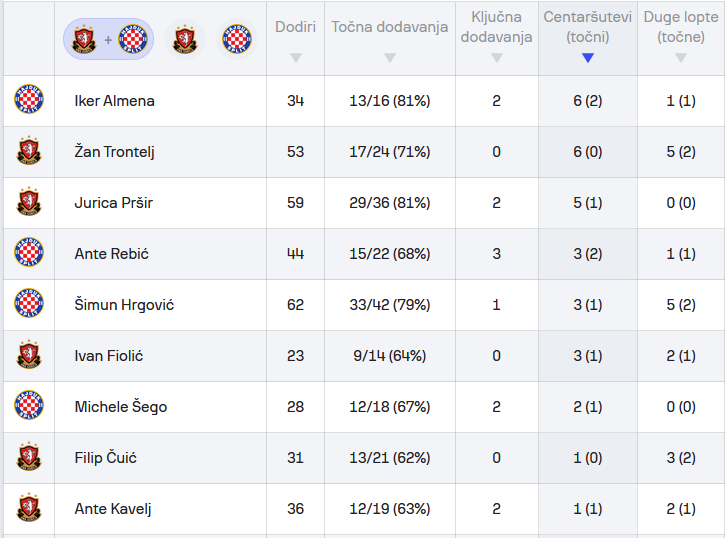Click the Hajduk crest next to Michele Šego
This screenshot has width=725, height=538.
tap(29, 406)
